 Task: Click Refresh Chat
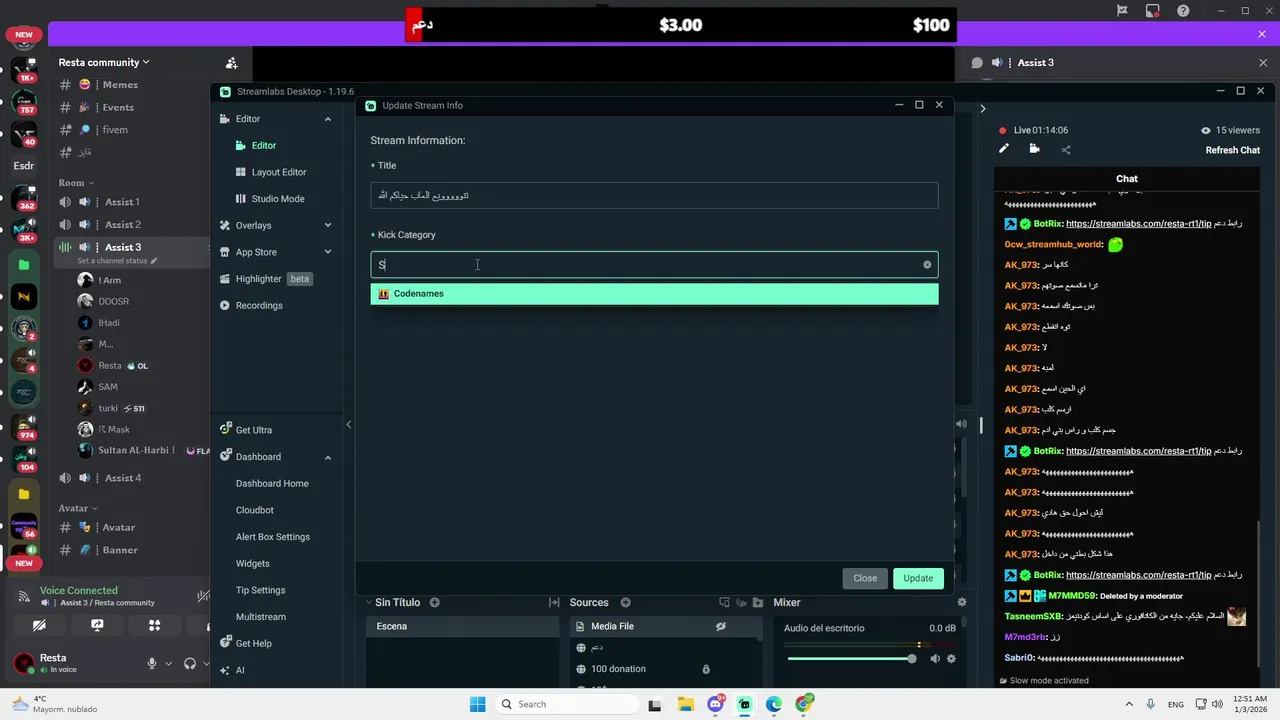[x=1232, y=150]
